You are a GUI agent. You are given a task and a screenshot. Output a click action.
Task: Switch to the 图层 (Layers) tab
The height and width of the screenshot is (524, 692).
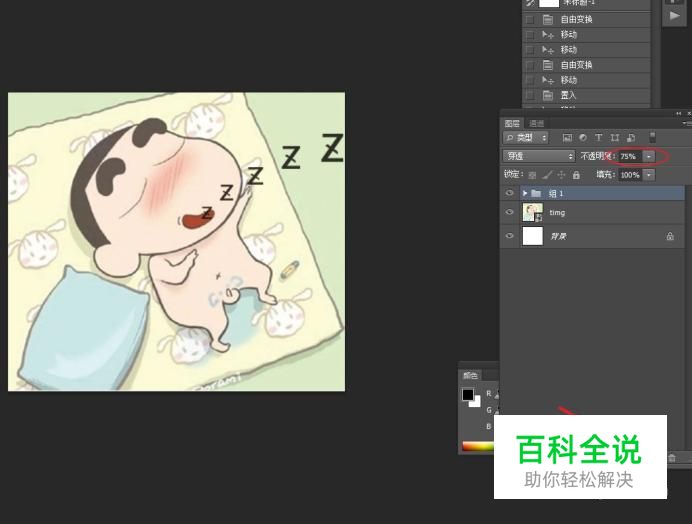(x=512, y=123)
